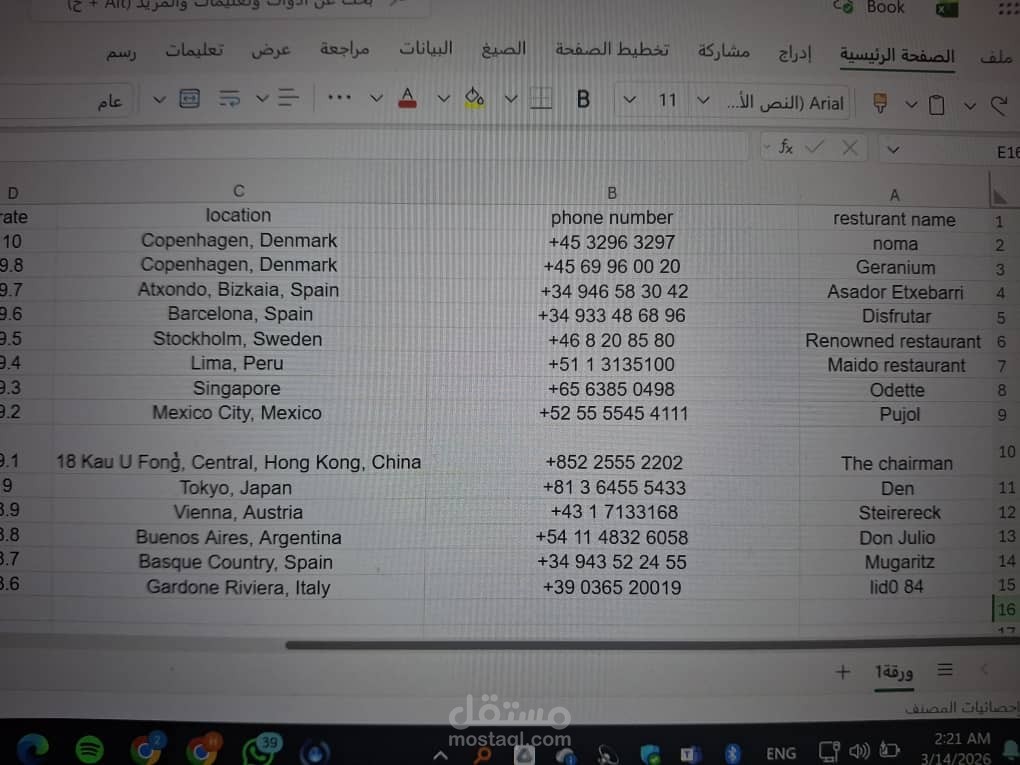Click the font color A icon

tap(407, 98)
